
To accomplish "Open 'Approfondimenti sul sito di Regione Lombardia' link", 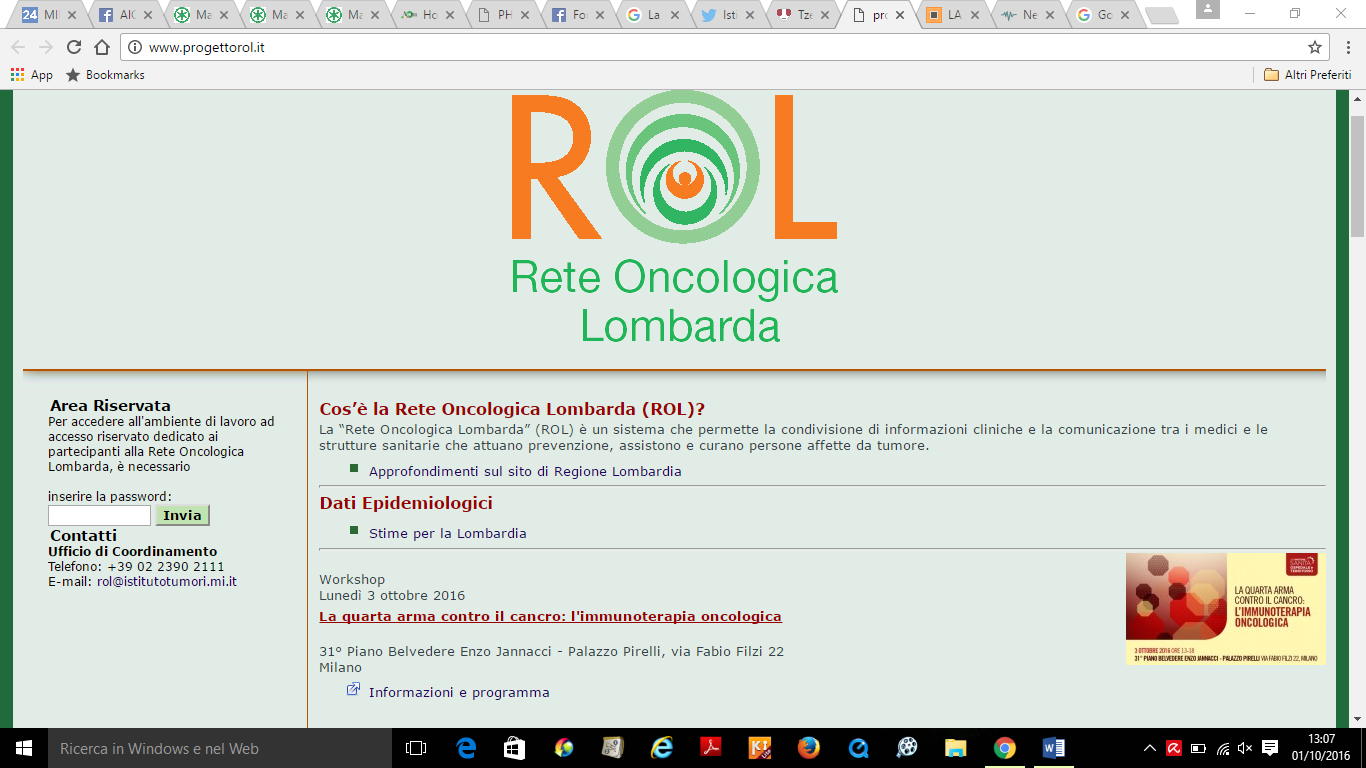I will click(525, 471).
